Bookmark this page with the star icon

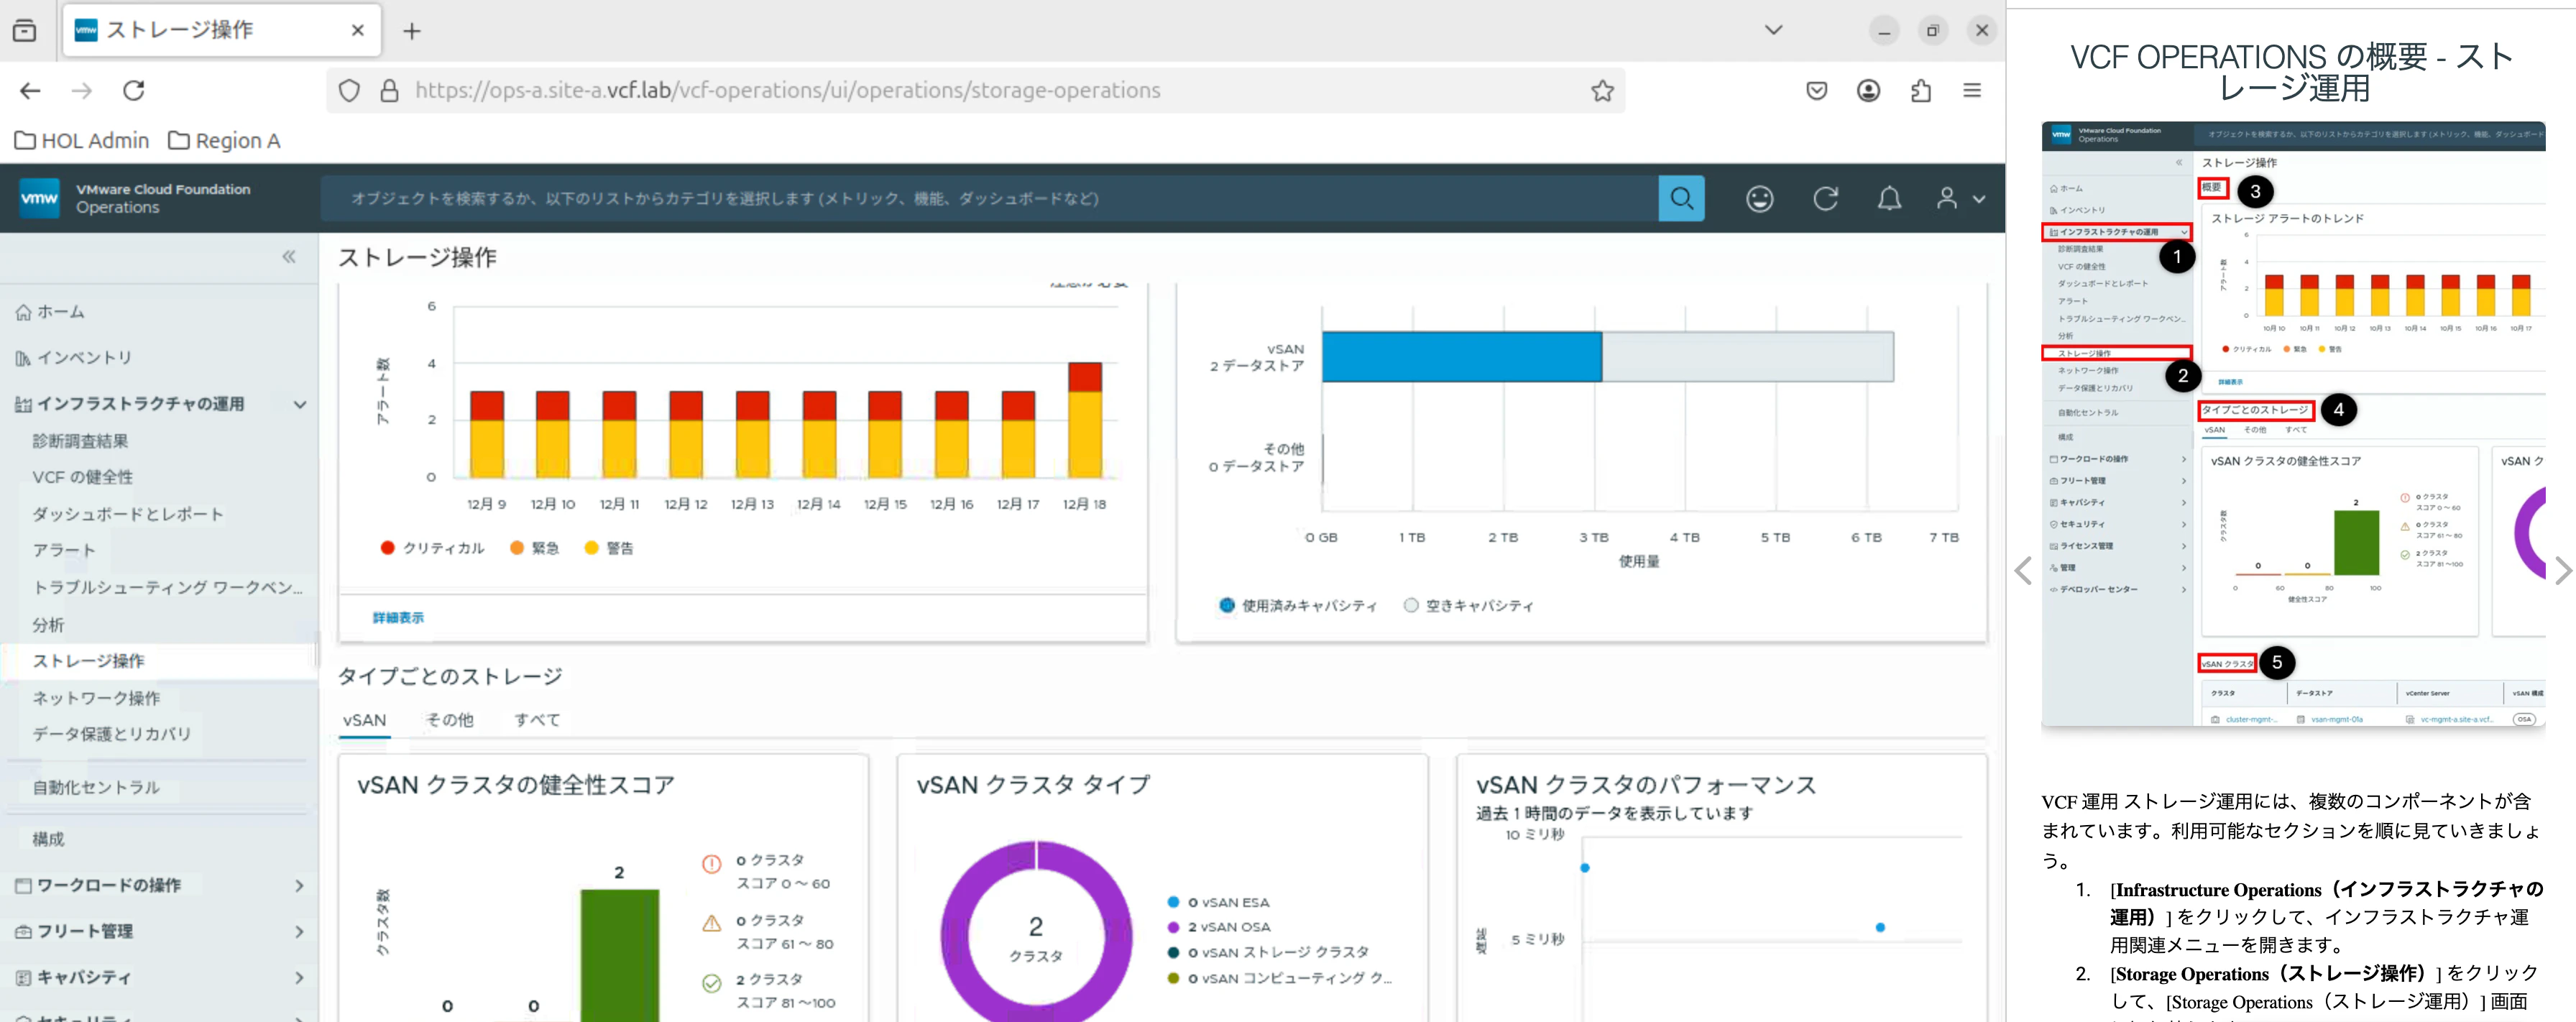1602,90
